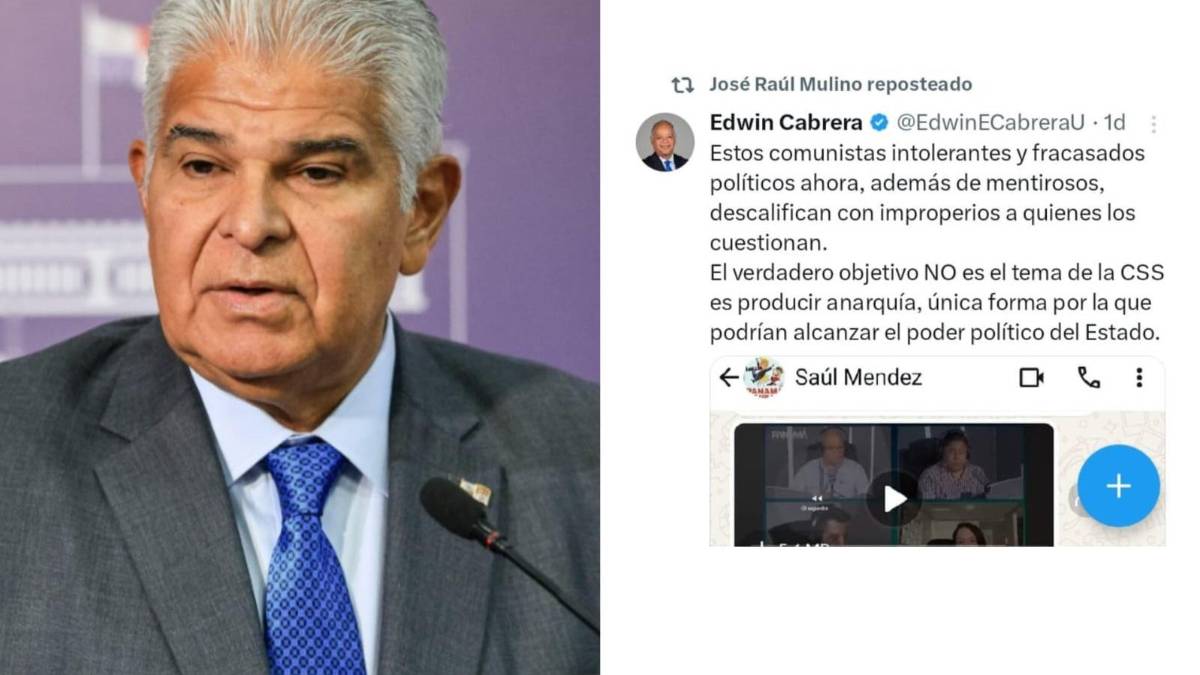Open Edwin Cabrera's profile avatar
The image size is (1200, 675).
(x=664, y=141)
